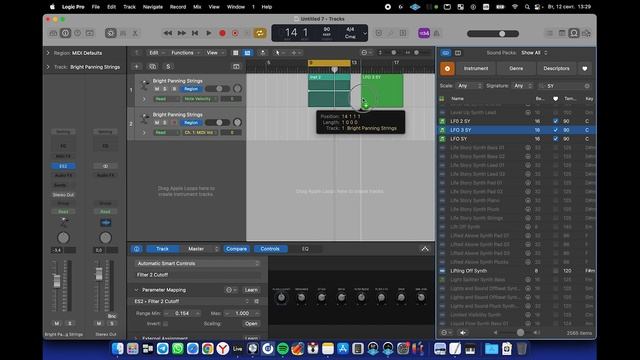This screenshot has height=360, width=640.
Task: Adjust the master volume slider in control bar
Action: click(x=493, y=34)
